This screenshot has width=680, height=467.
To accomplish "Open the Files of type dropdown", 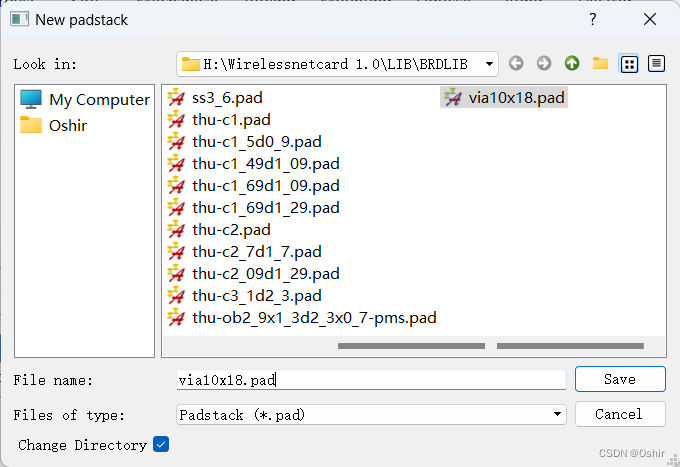I will point(558,414).
